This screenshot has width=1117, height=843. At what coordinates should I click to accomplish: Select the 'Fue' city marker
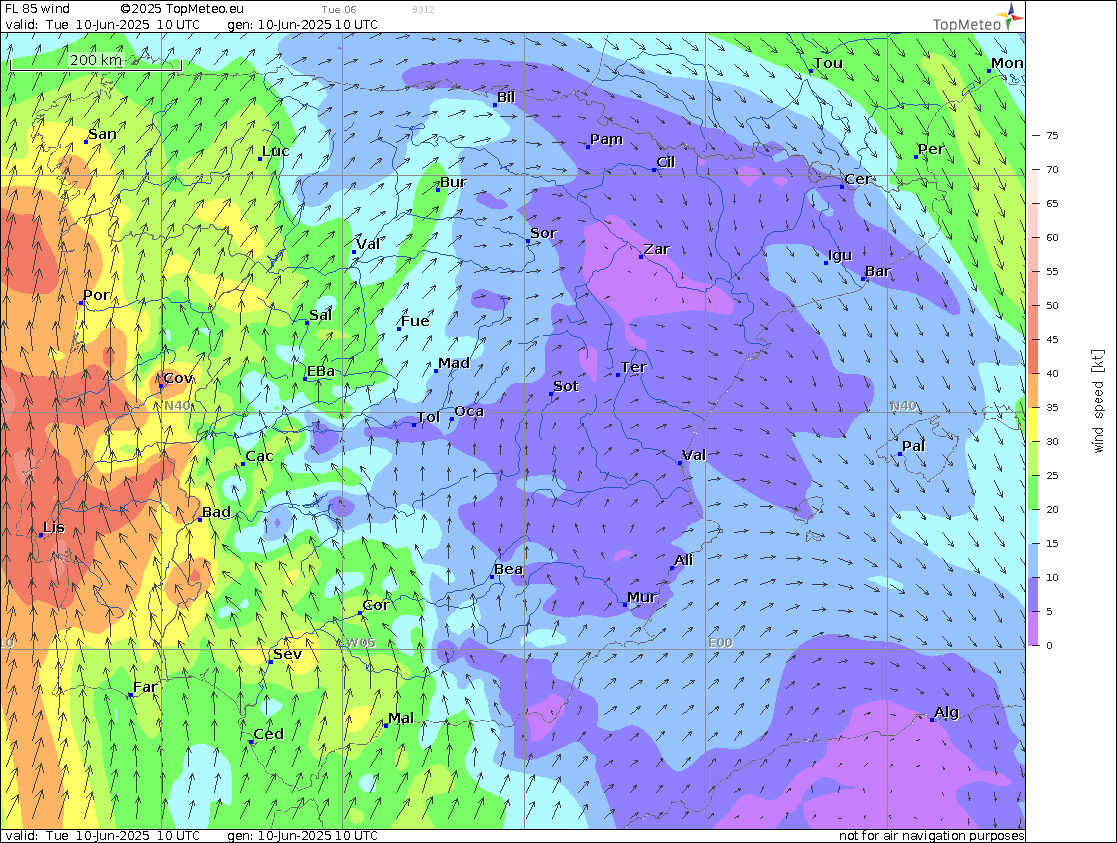point(399,329)
